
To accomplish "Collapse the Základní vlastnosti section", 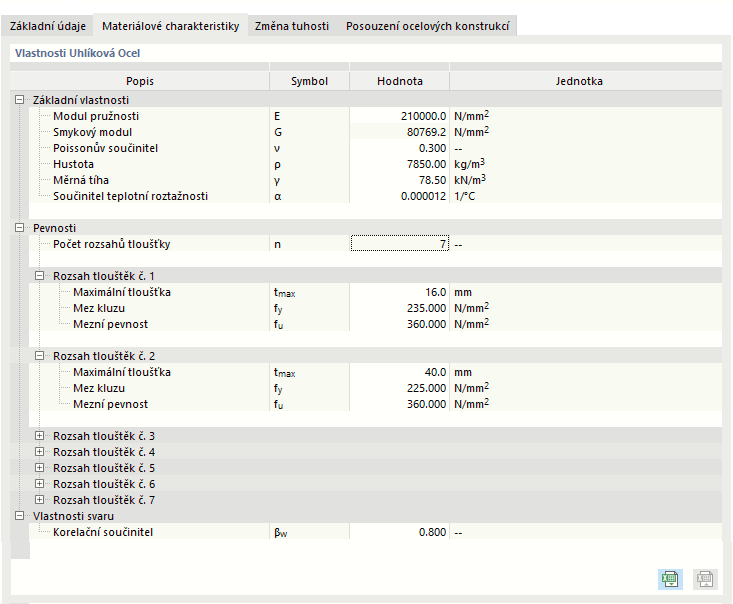I will [x=20, y=100].
